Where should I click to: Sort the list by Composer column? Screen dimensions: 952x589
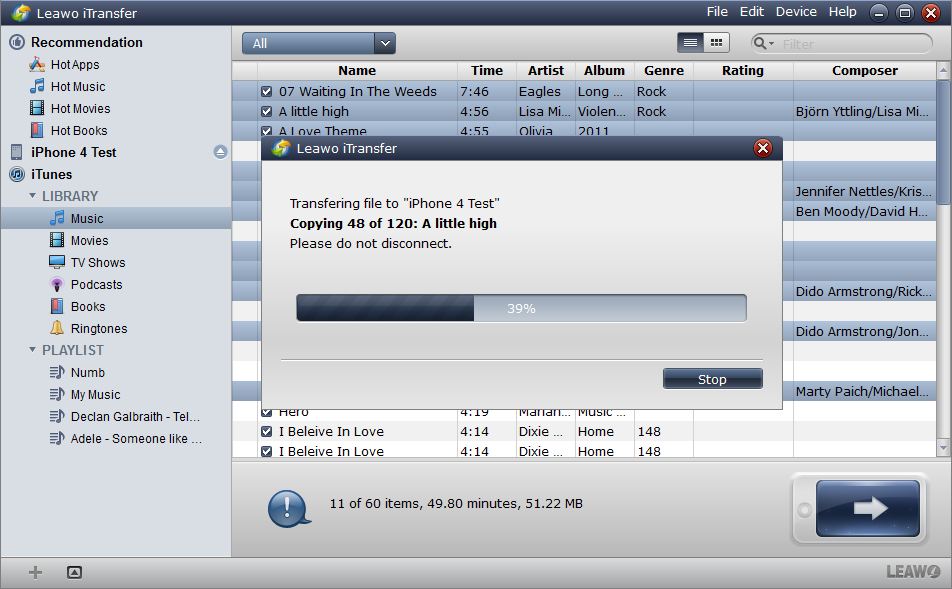865,70
